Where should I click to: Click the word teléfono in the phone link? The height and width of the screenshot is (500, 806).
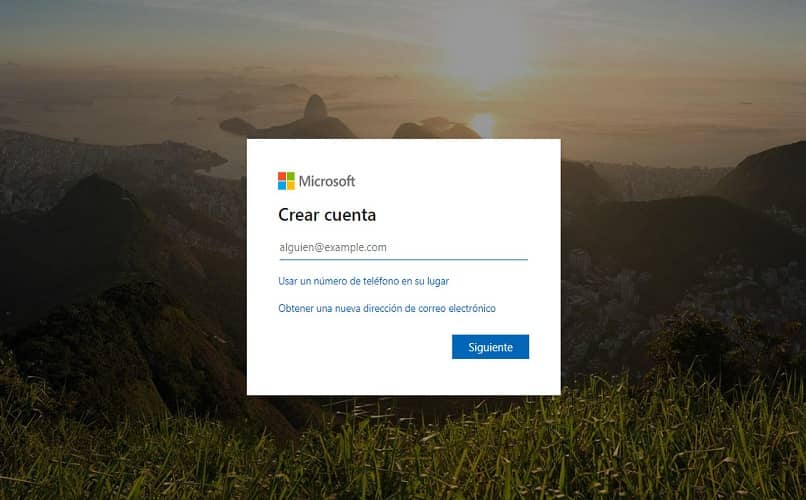point(381,281)
